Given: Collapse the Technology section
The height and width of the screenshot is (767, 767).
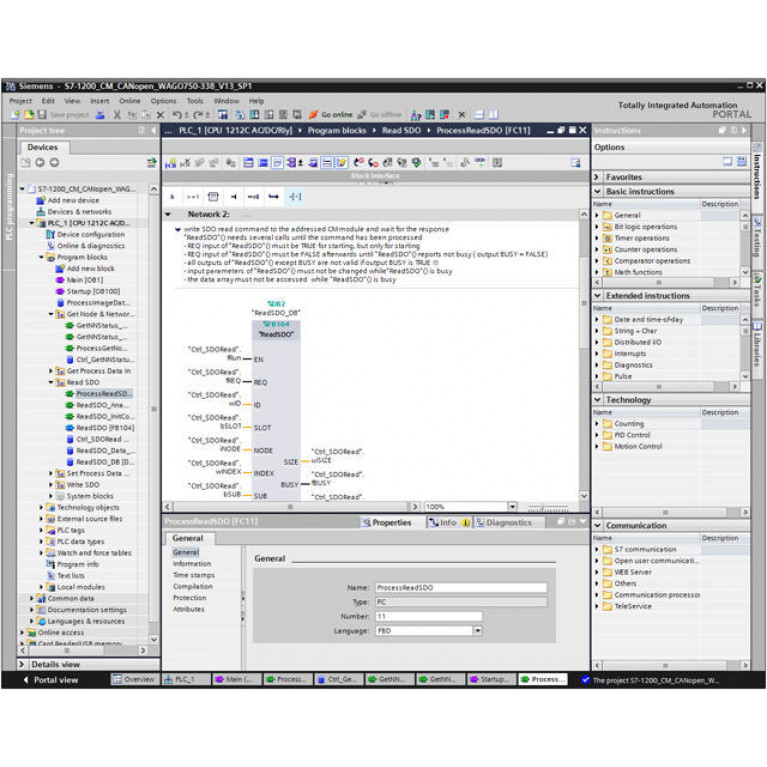Looking at the screenshot, I should 597,400.
